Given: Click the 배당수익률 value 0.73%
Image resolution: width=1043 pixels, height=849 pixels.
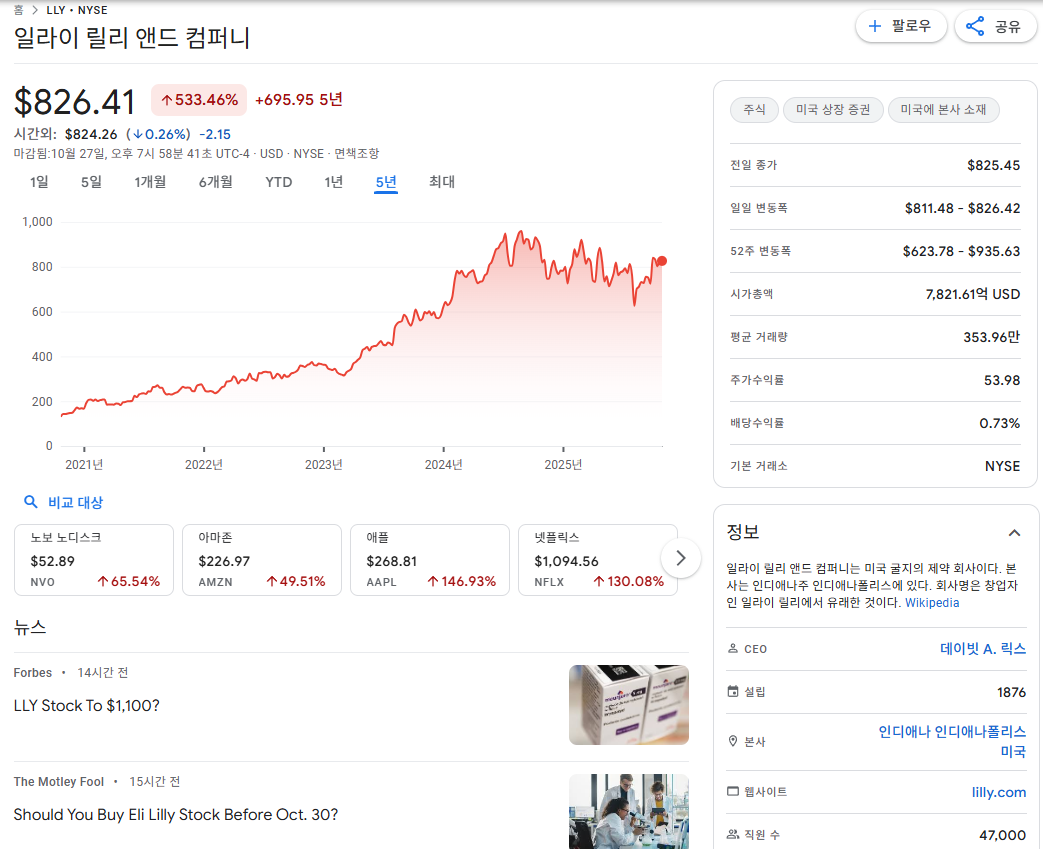Looking at the screenshot, I should coord(999,423).
